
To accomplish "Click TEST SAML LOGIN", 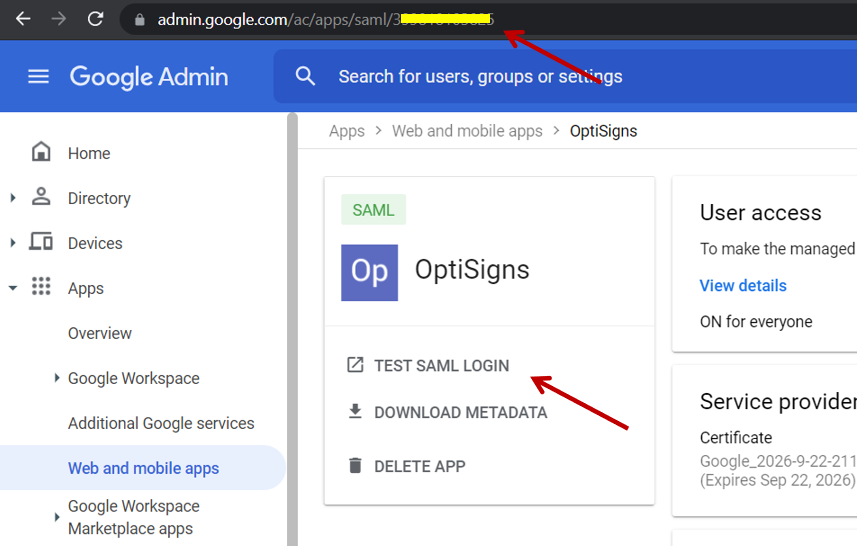I will 441,366.
